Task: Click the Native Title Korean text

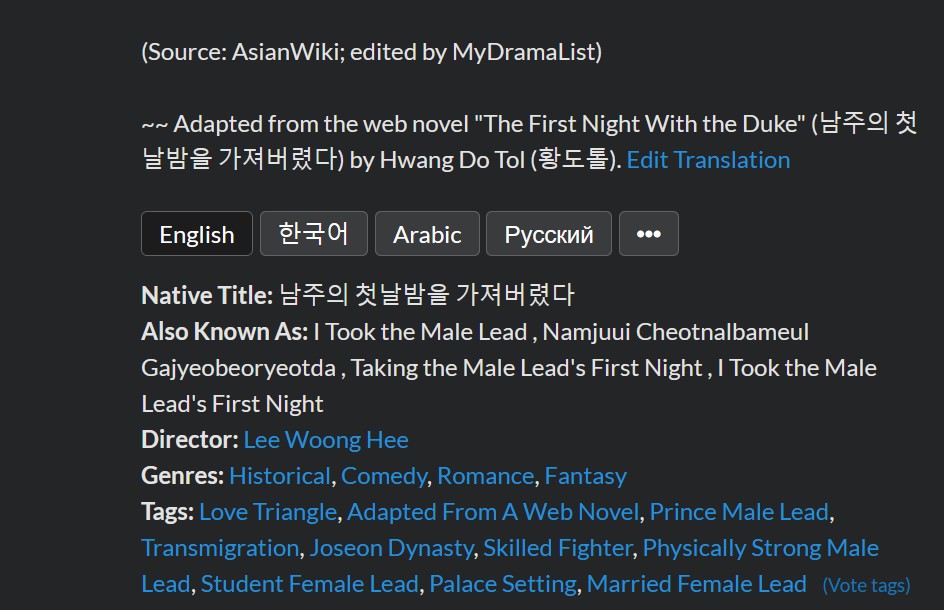Action: 427,295
